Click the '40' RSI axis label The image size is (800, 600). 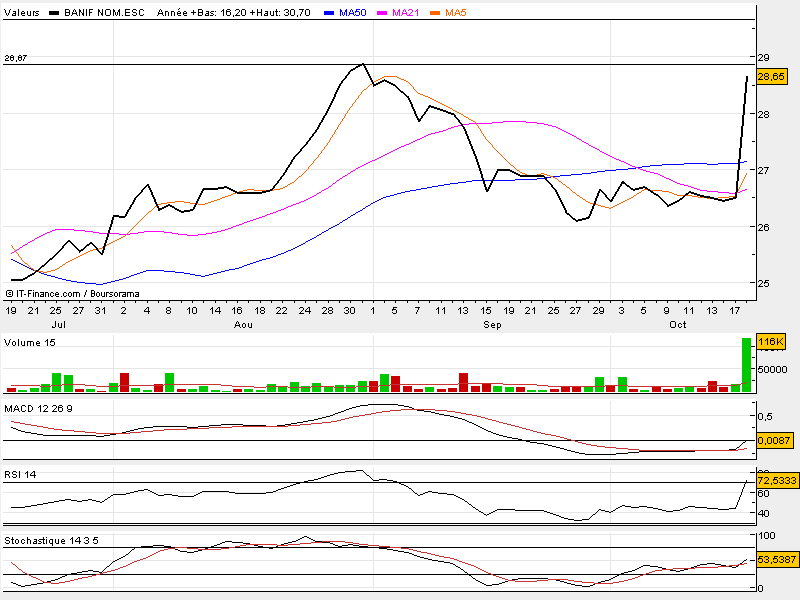coord(763,514)
